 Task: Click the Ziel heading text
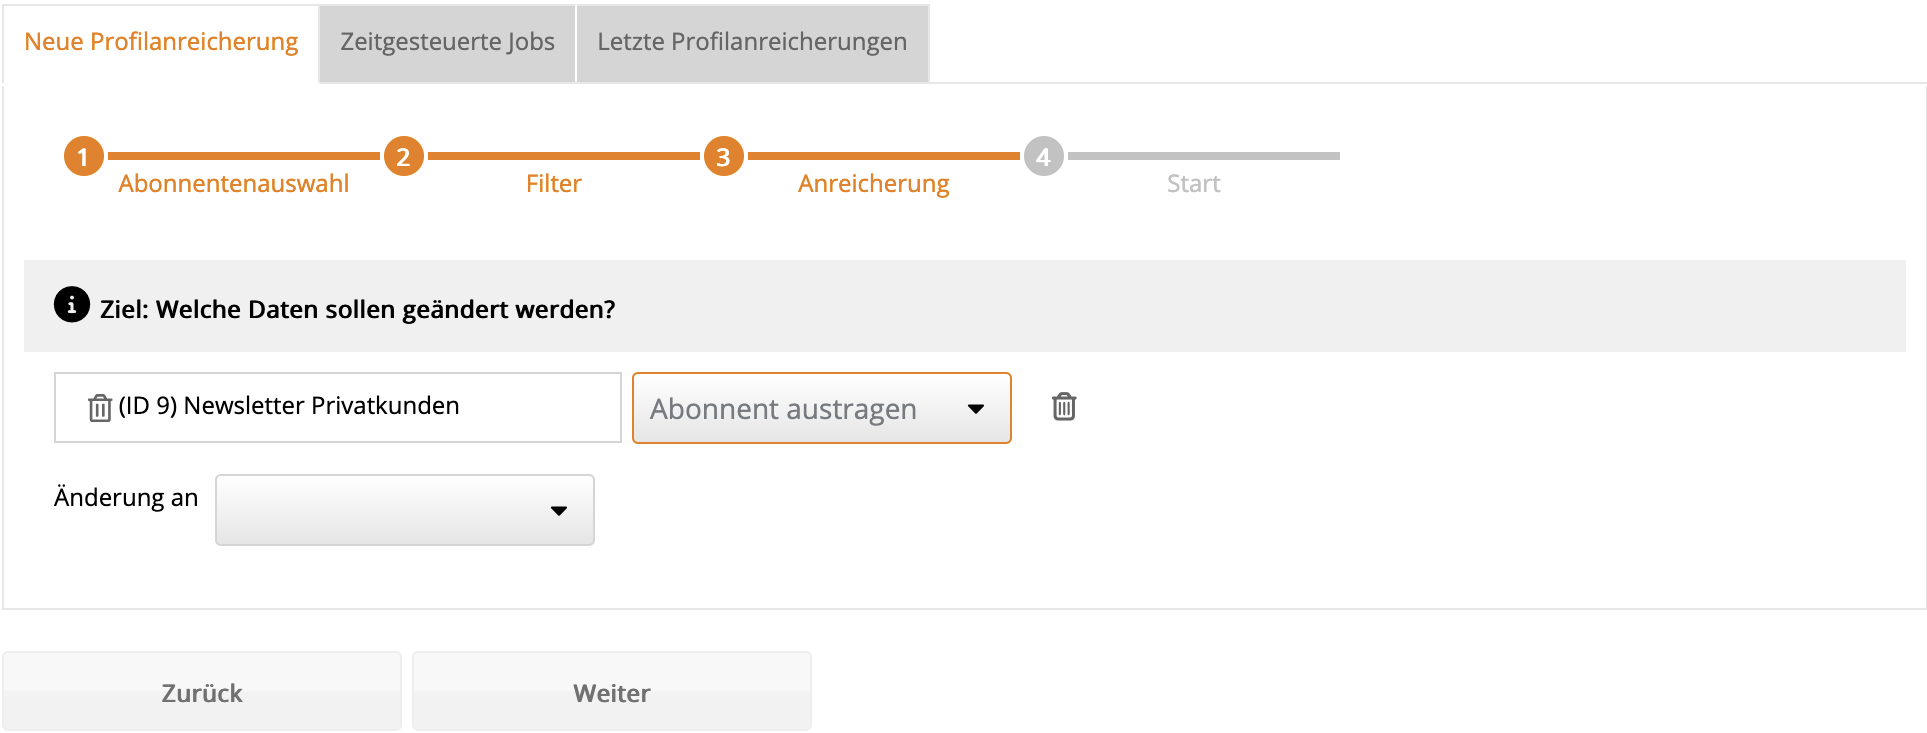(x=357, y=310)
